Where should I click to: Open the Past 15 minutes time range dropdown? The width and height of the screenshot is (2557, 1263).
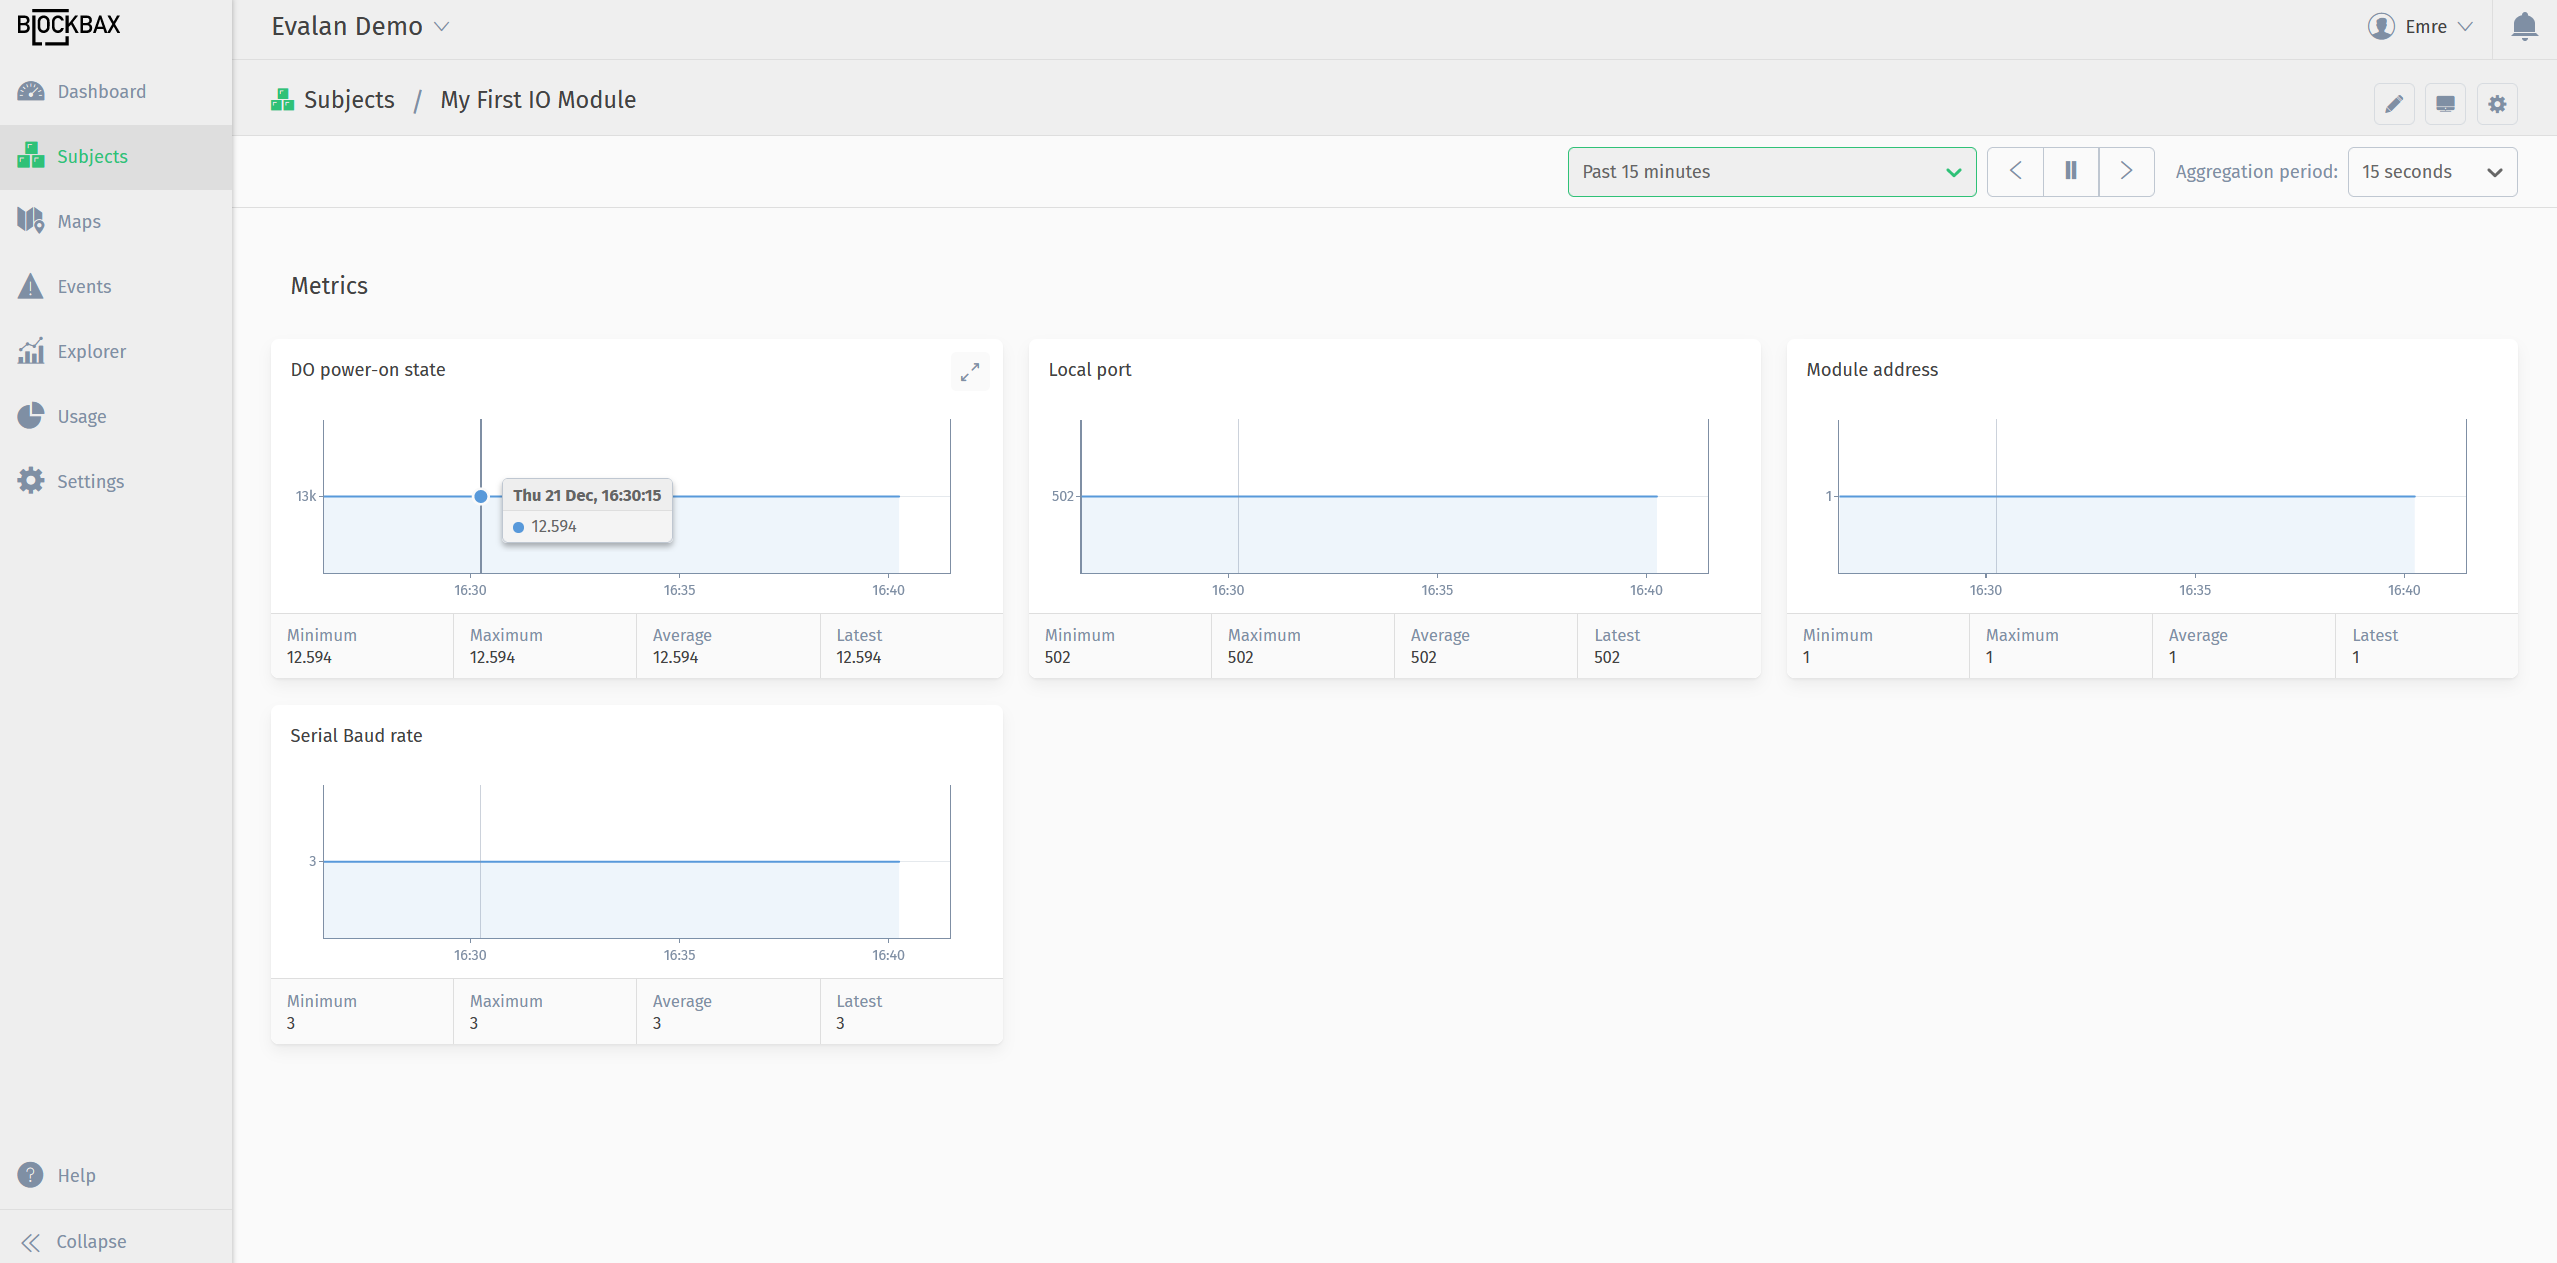click(x=1770, y=171)
